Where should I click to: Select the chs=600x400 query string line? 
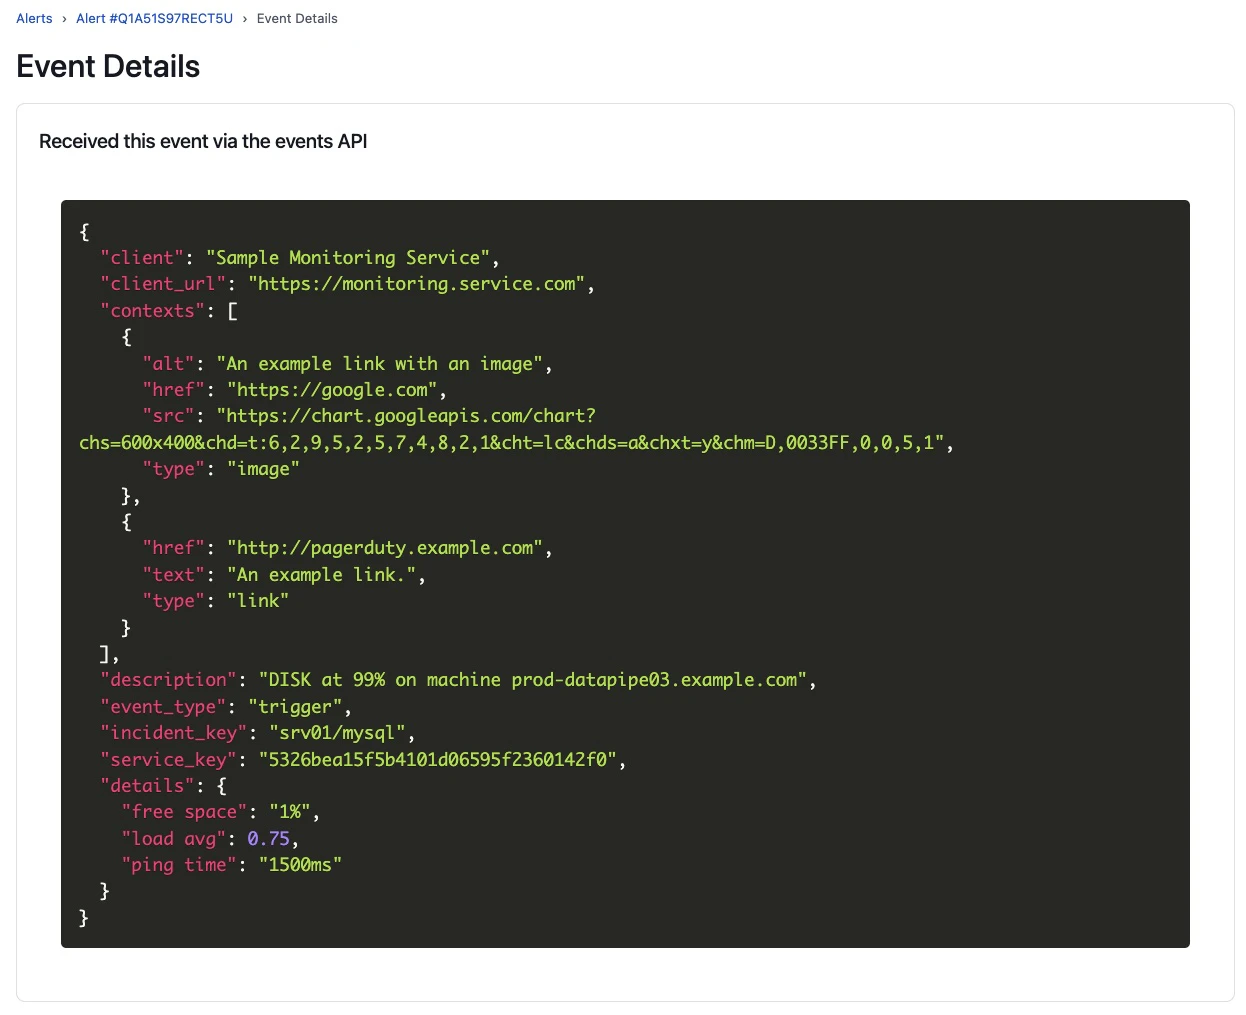tap(512, 443)
